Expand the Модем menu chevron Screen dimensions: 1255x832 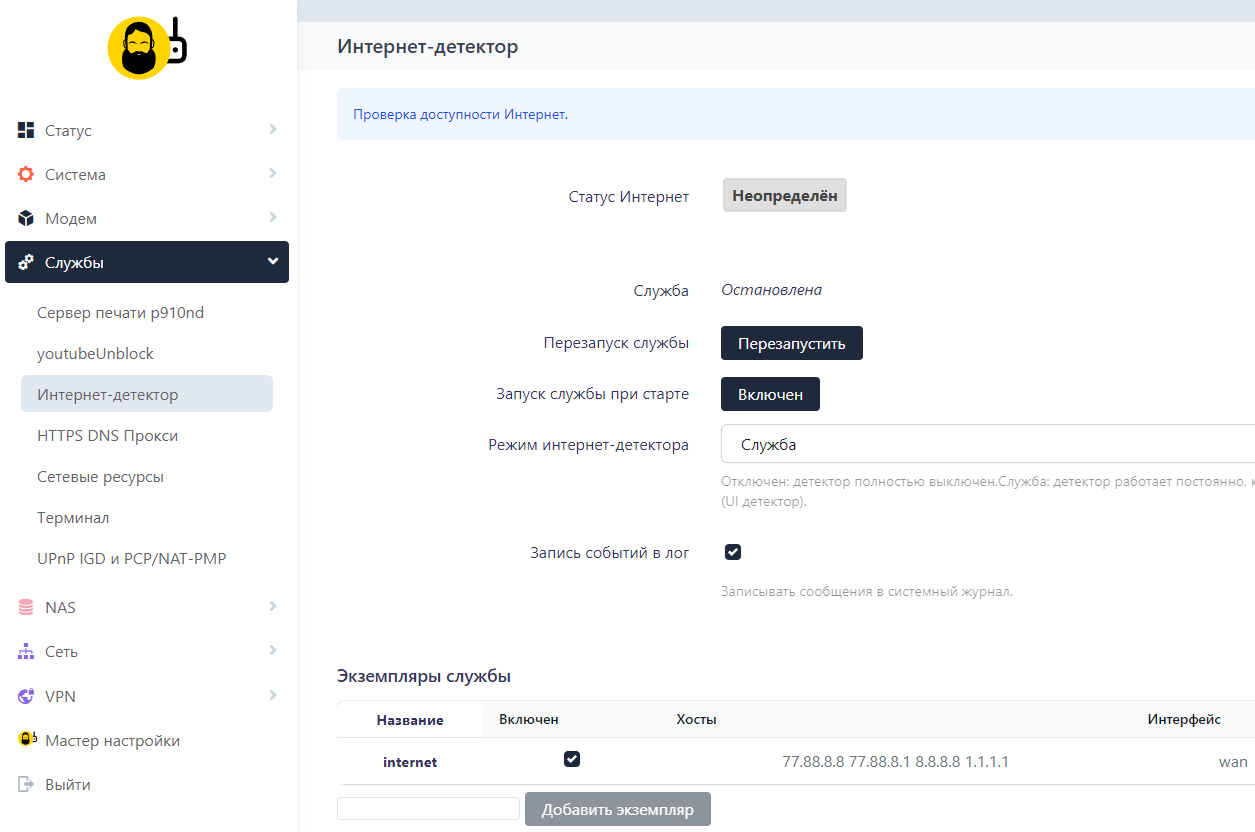(273, 217)
